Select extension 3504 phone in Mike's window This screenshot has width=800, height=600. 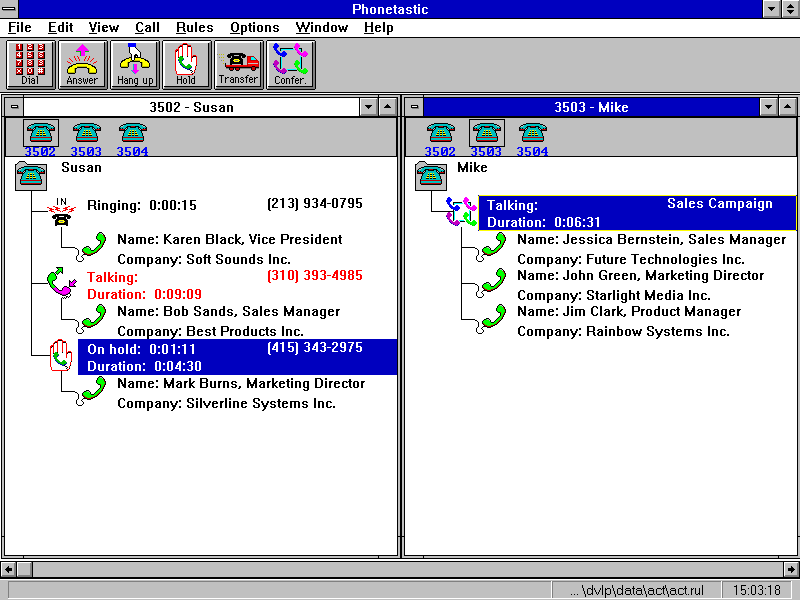click(x=532, y=139)
